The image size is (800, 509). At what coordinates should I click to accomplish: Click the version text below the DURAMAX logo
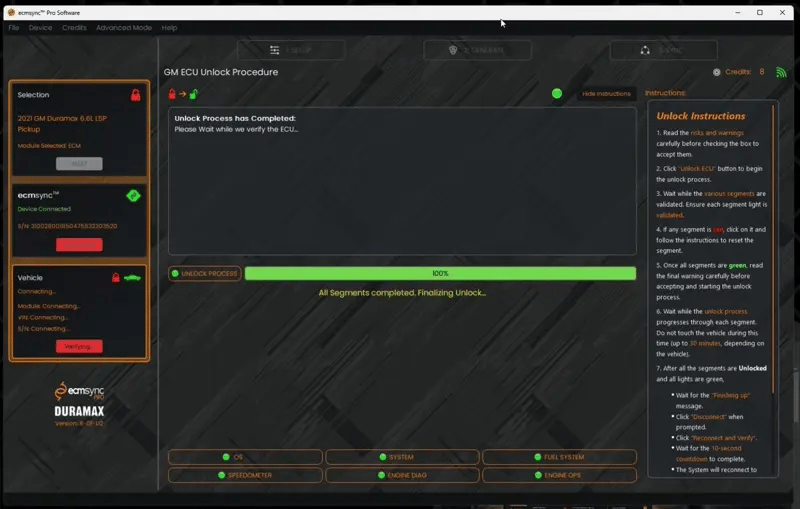(x=79, y=423)
